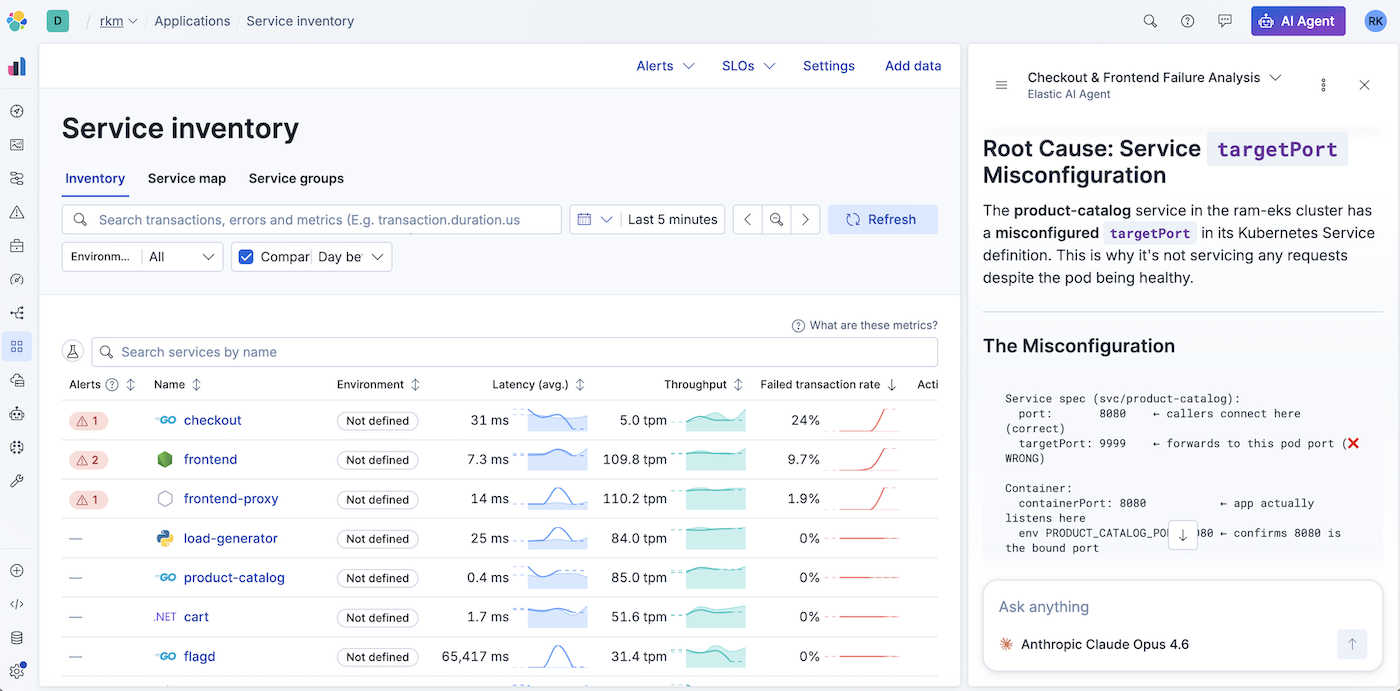The height and width of the screenshot is (691, 1400).
Task: Click the beaker technical preview icon
Action: (x=72, y=352)
